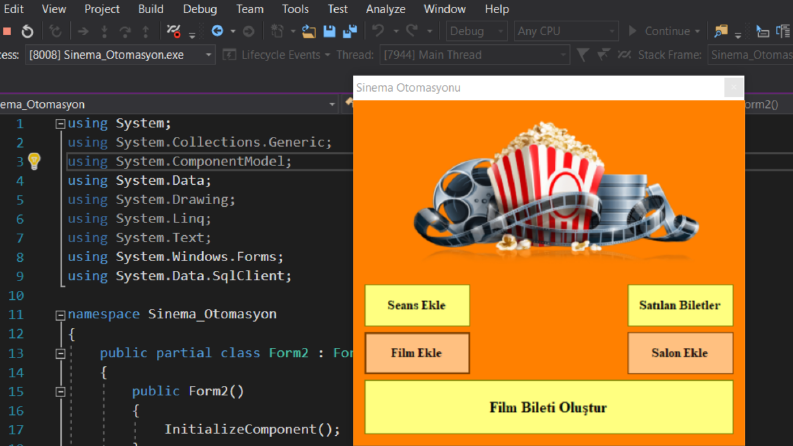Click the Restart debugging icon
Image resolution: width=793 pixels, height=446 pixels.
pos(27,31)
